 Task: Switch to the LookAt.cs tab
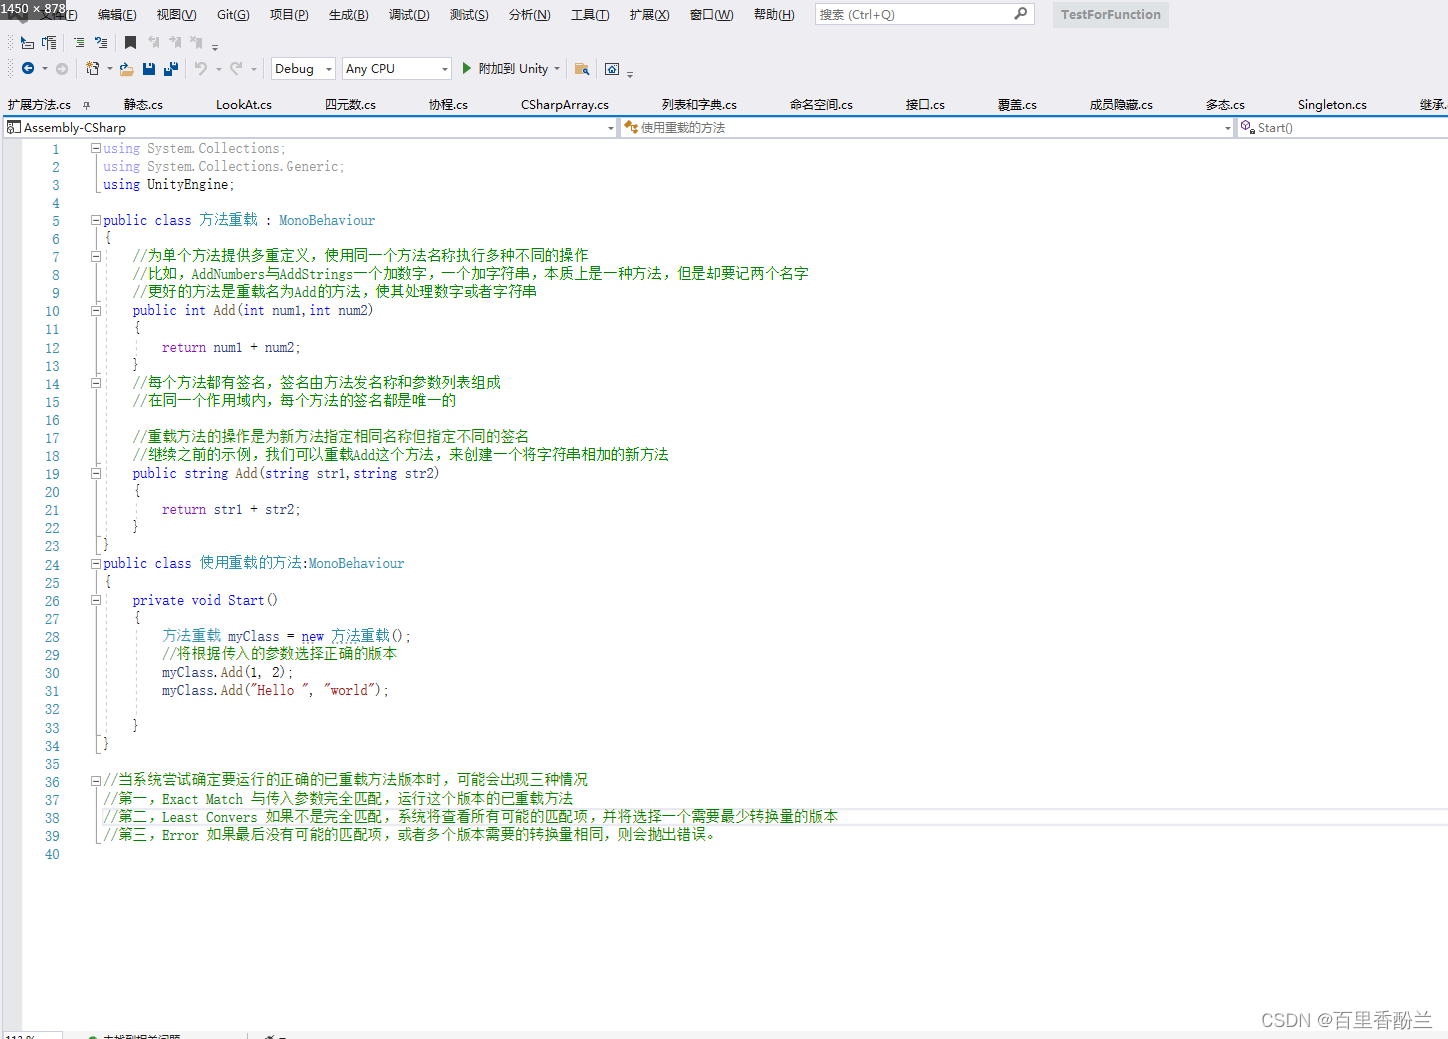243,105
